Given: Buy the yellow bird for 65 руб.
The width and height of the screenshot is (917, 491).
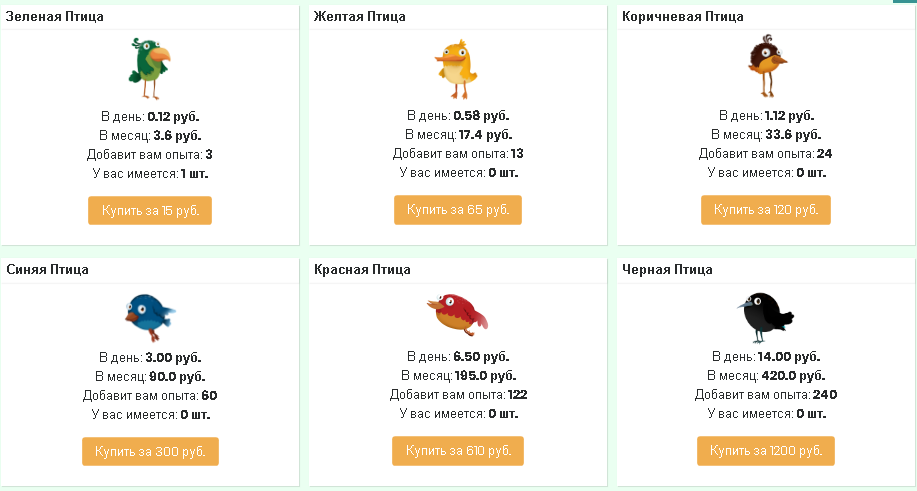Looking at the screenshot, I should (x=458, y=210).
